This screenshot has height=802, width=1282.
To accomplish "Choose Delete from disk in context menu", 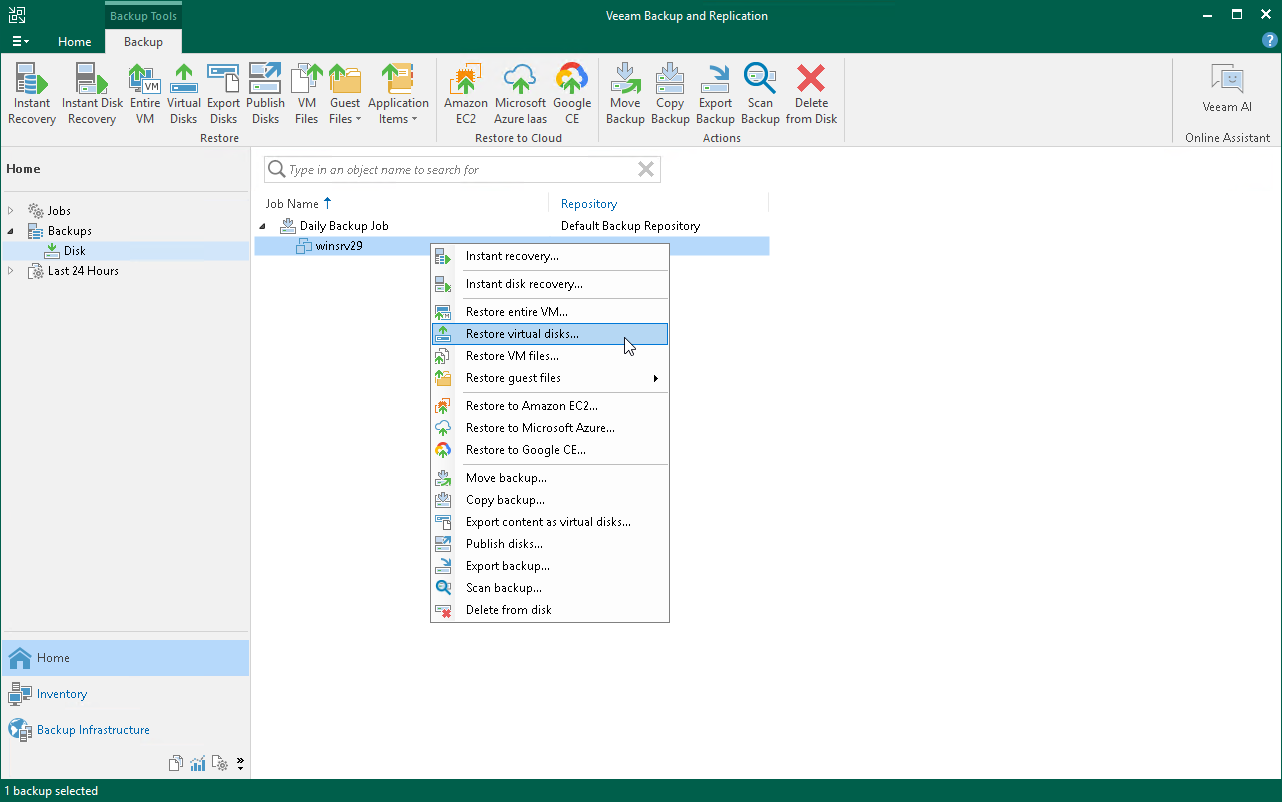I will coord(550,610).
